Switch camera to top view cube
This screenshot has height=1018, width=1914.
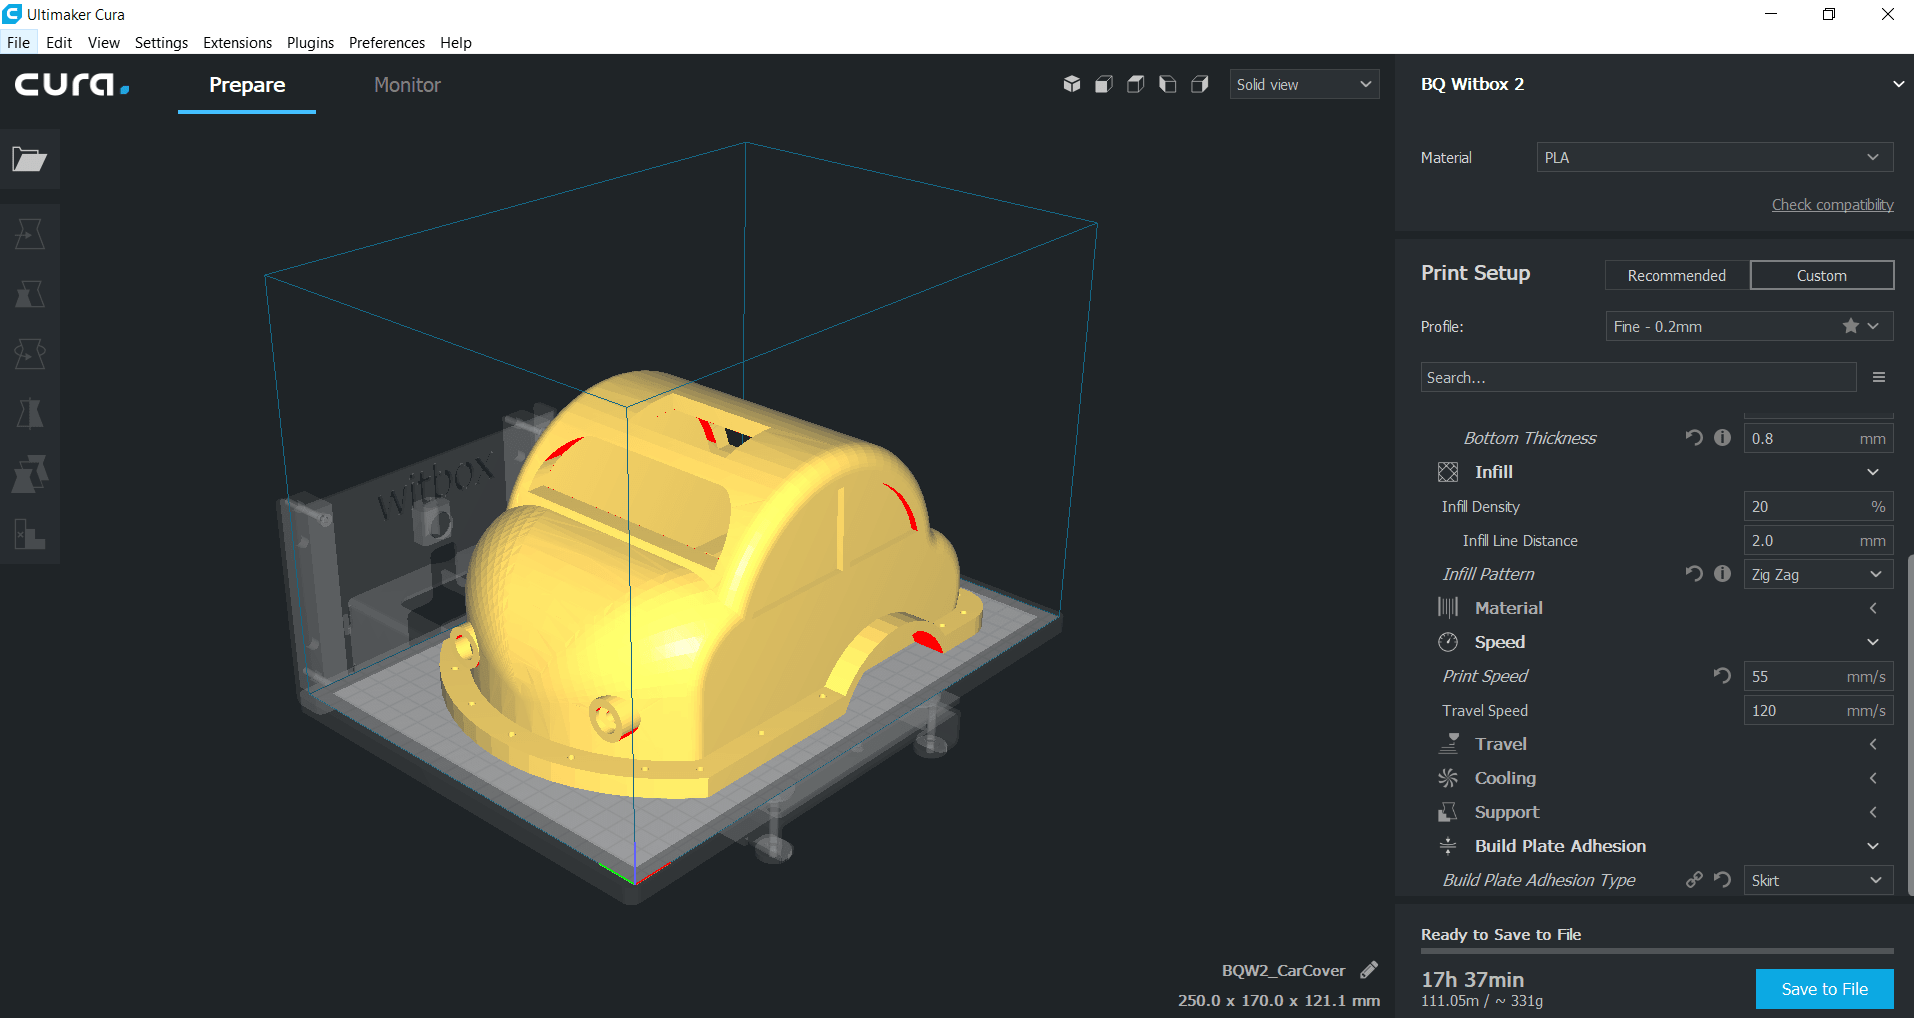click(1136, 84)
